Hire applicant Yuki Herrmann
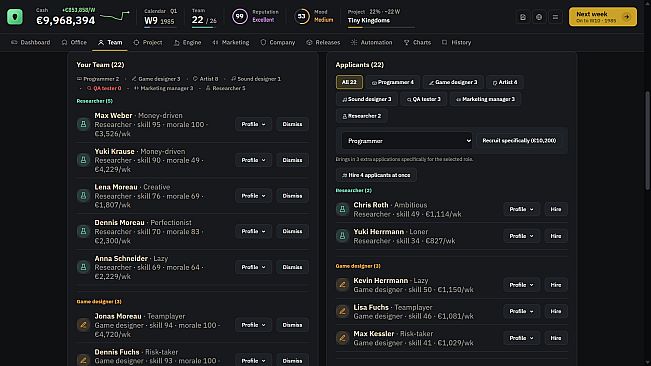 556,236
